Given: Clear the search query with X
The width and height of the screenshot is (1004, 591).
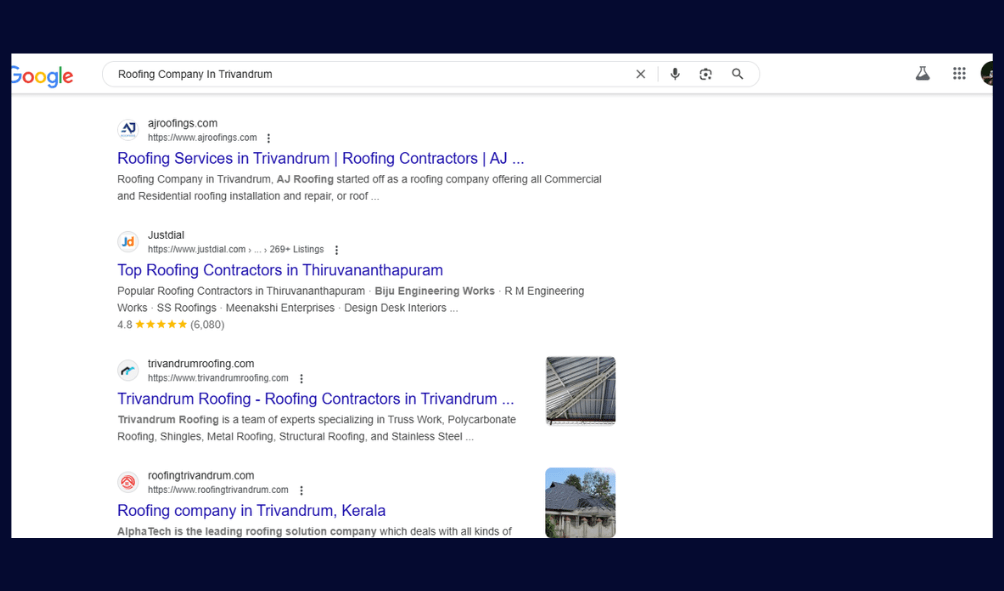Looking at the screenshot, I should (x=640, y=74).
